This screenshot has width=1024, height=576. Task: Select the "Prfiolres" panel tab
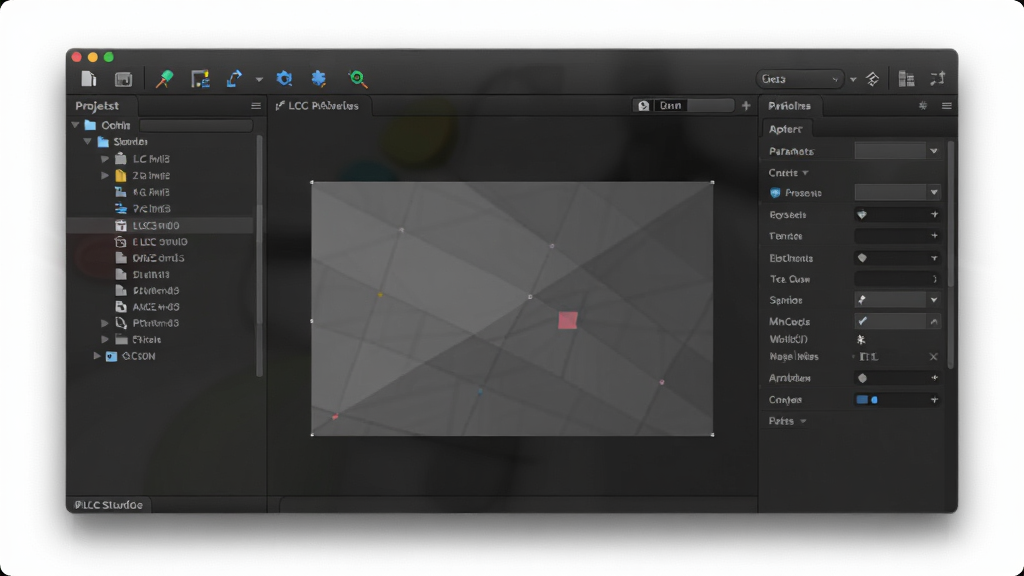pos(790,106)
